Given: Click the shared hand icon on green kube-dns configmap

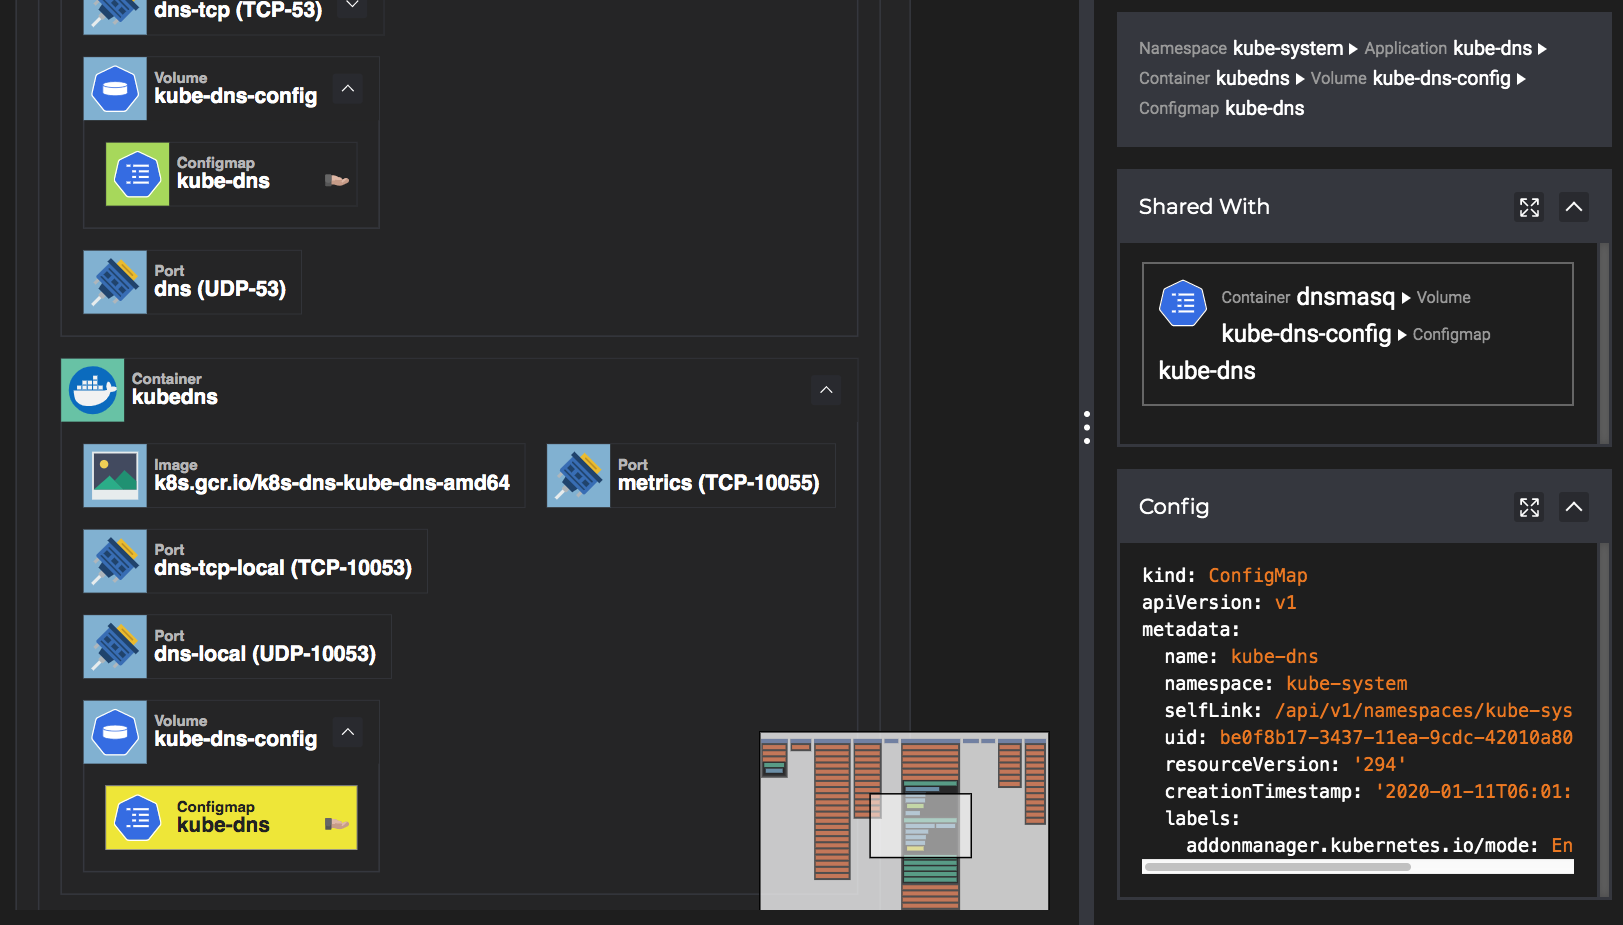Looking at the screenshot, I should click(x=337, y=180).
